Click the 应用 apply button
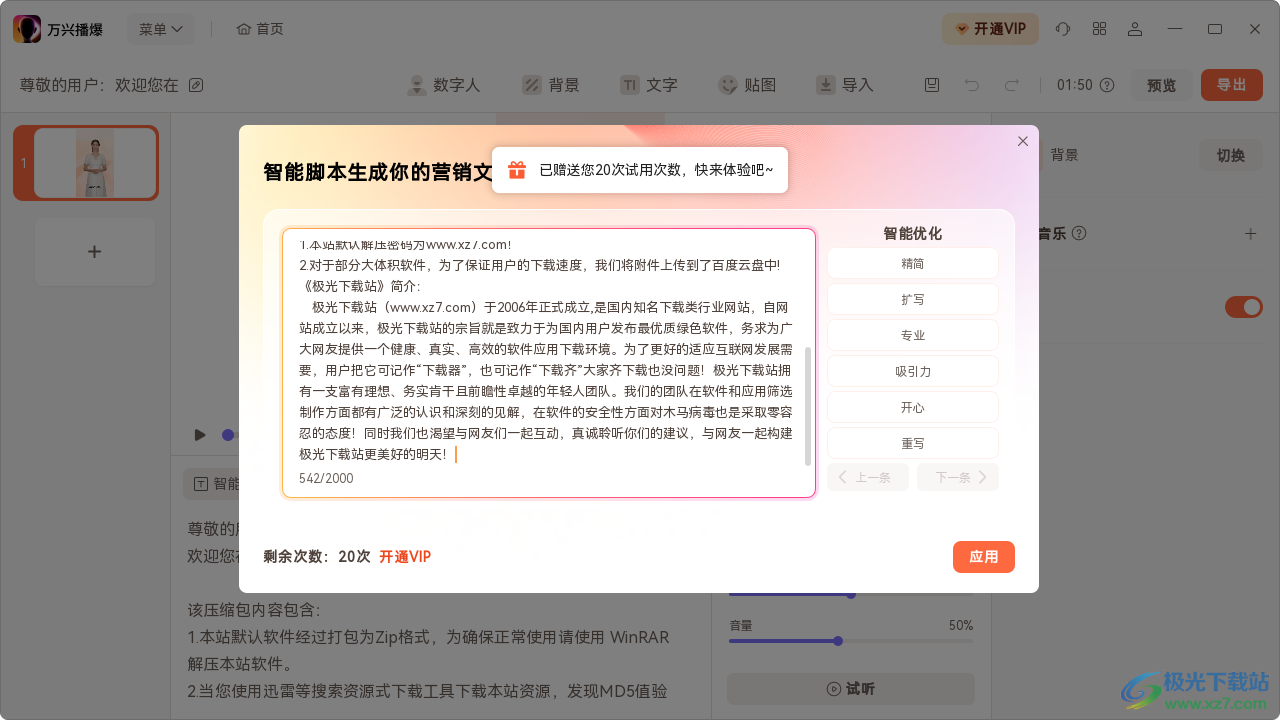1280x720 pixels. 984,557
